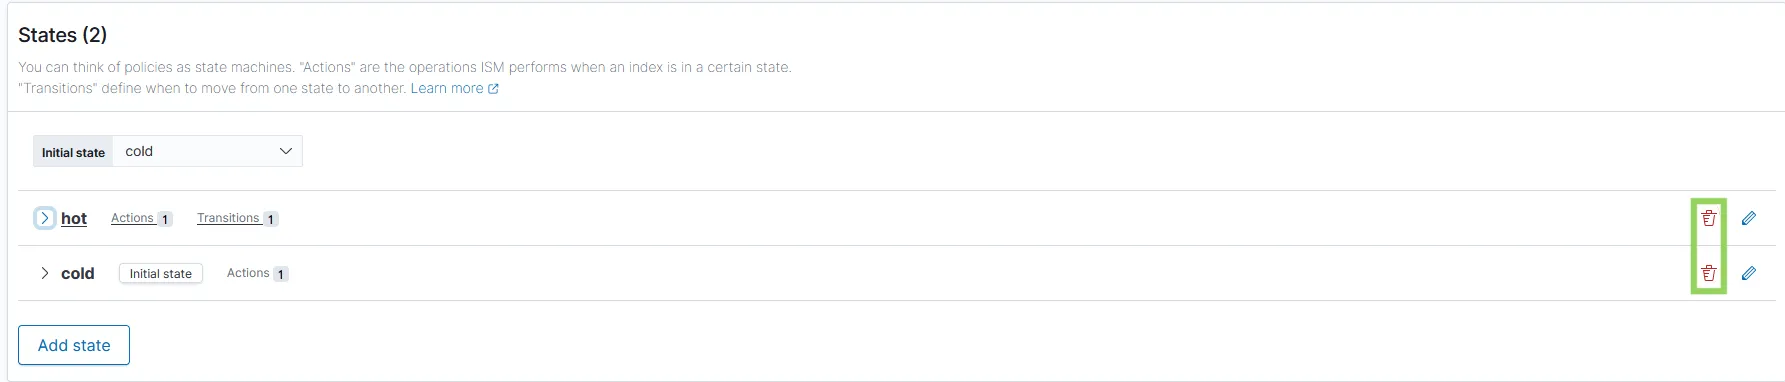
Task: Edit the hot state with pencil icon
Action: (1748, 218)
